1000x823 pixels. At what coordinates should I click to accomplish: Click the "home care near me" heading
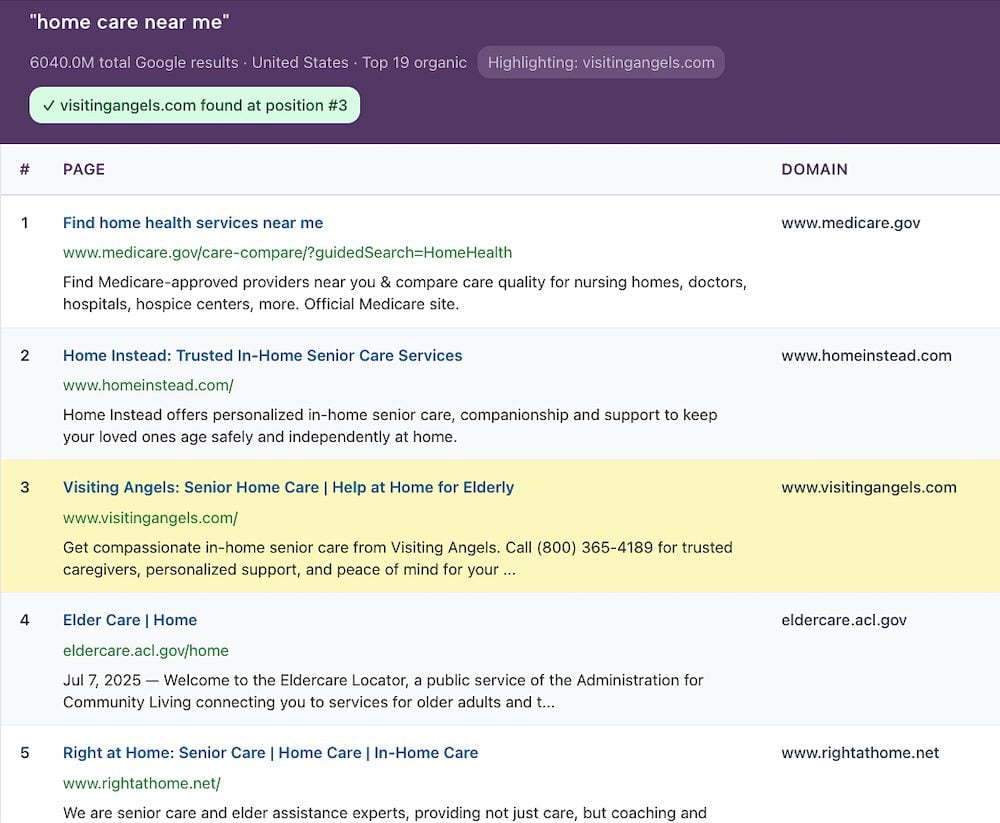coord(129,22)
